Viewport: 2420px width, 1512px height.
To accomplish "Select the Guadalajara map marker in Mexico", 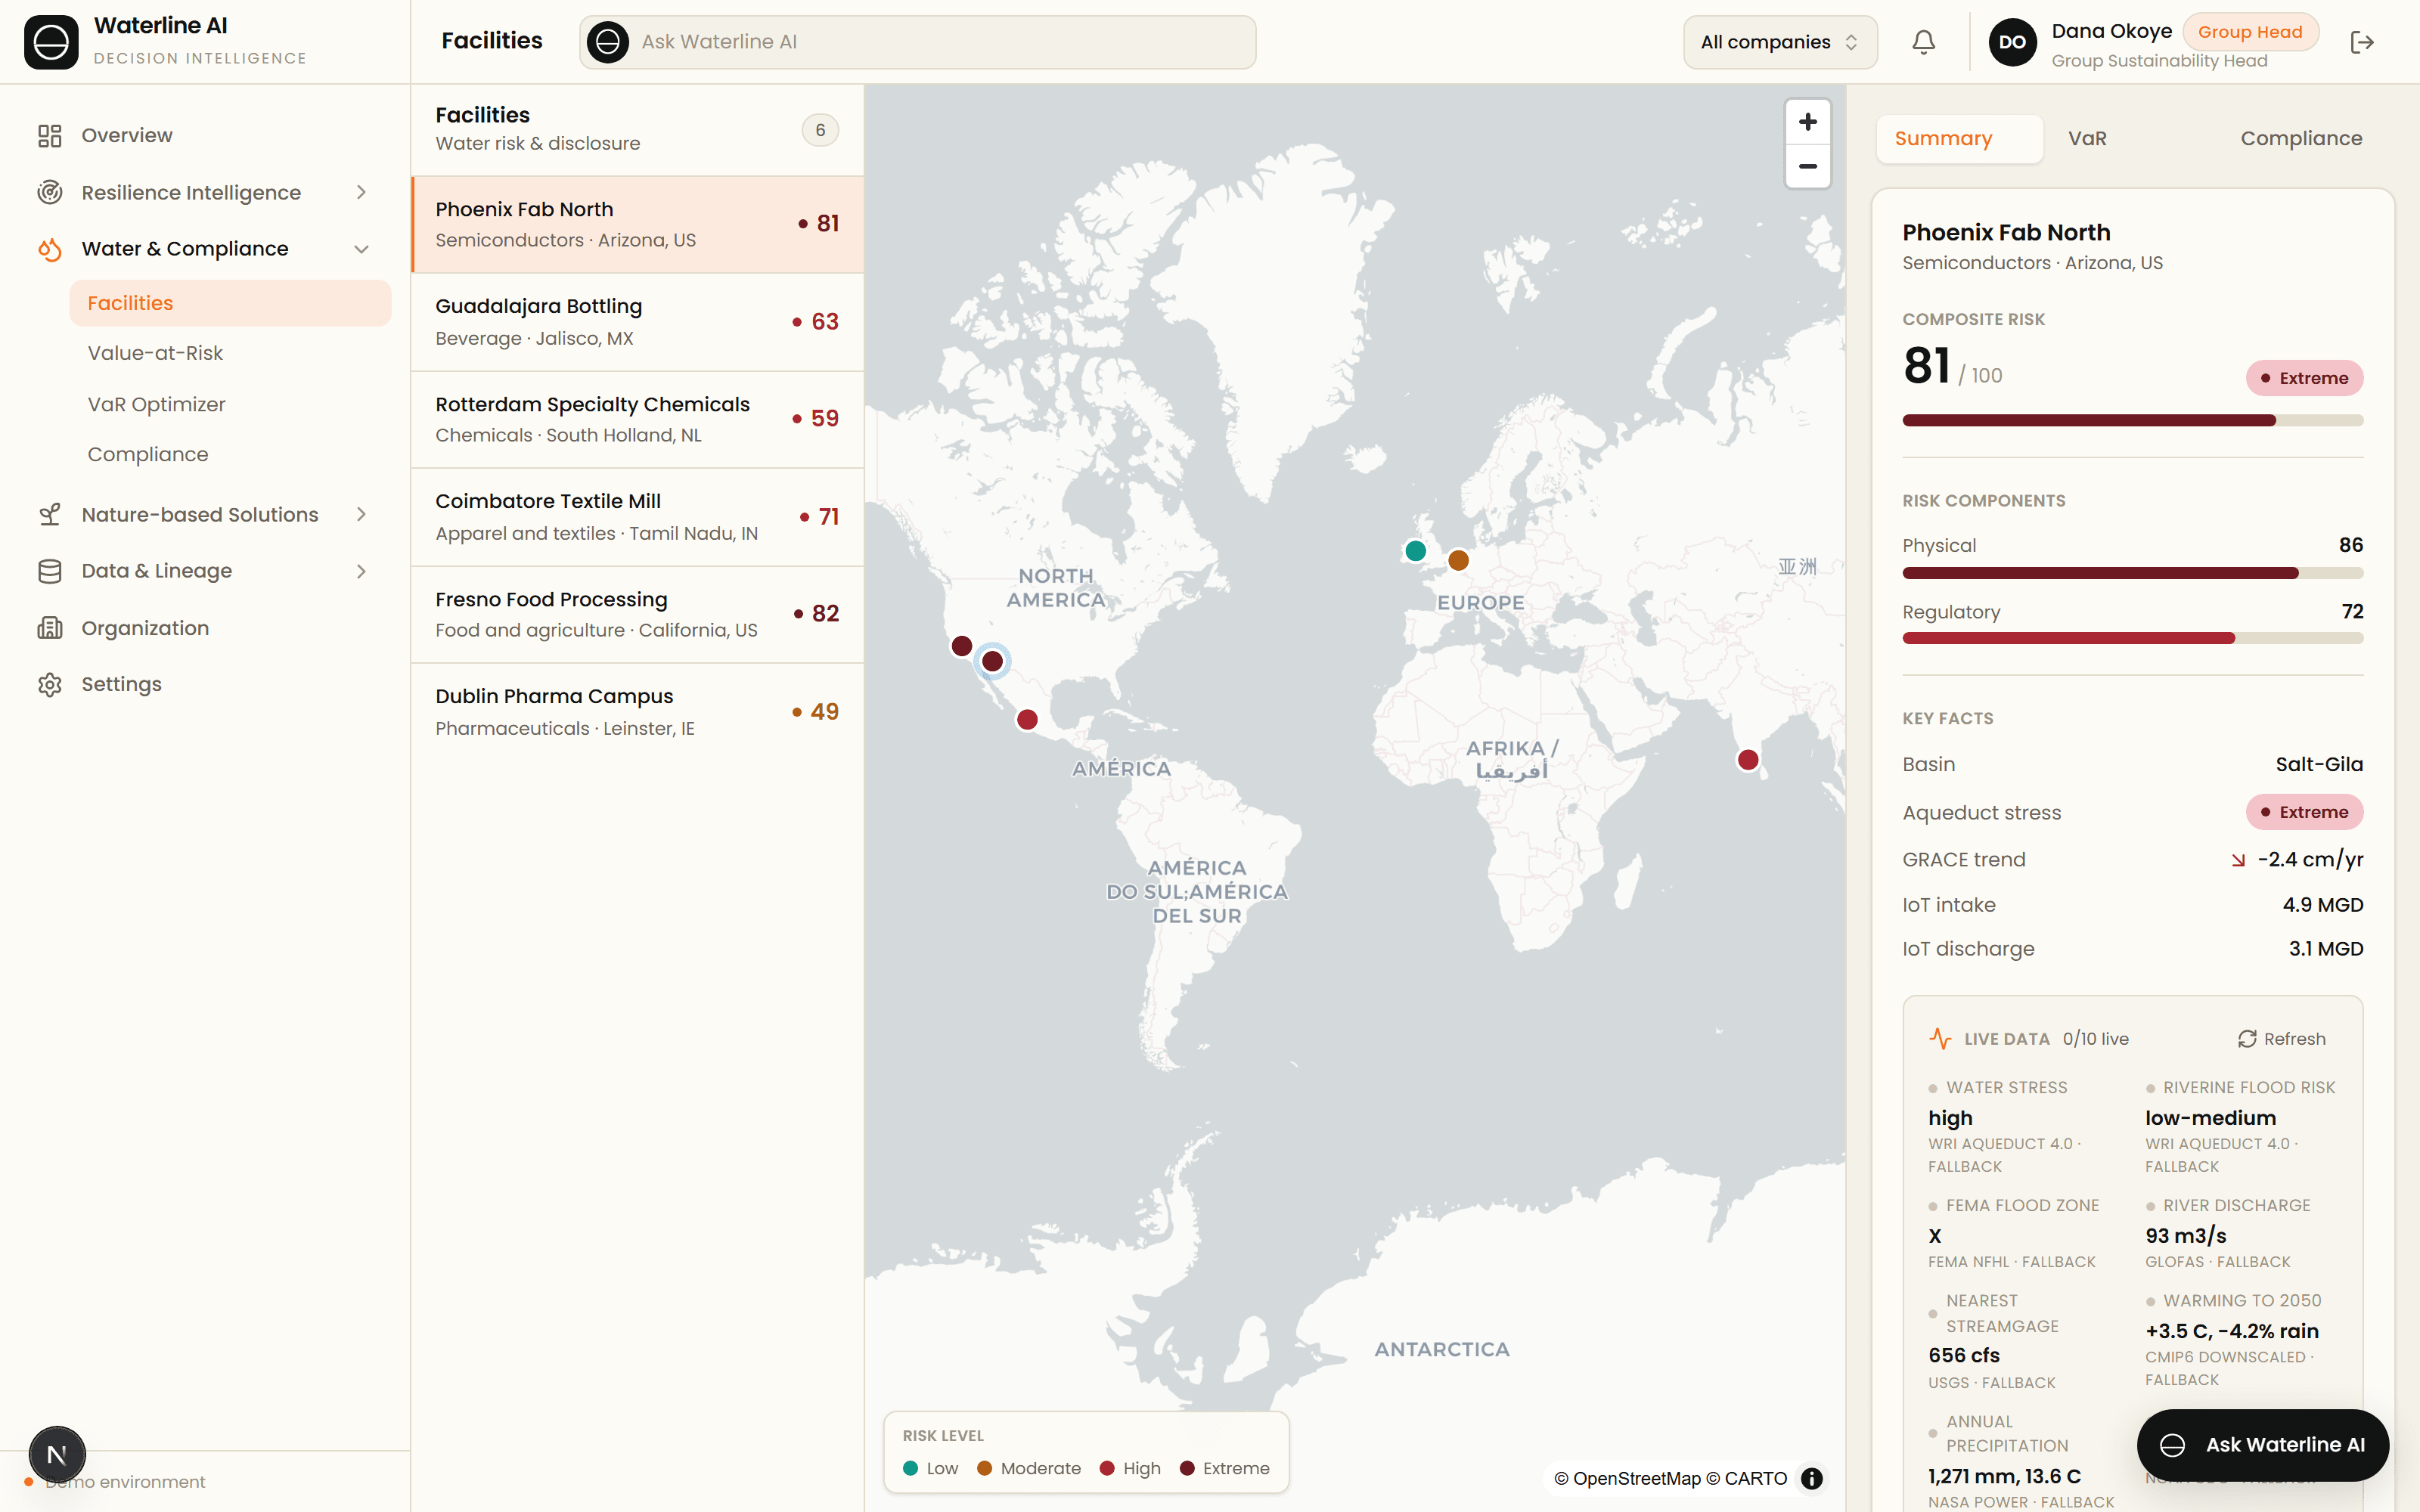I will (x=1027, y=719).
